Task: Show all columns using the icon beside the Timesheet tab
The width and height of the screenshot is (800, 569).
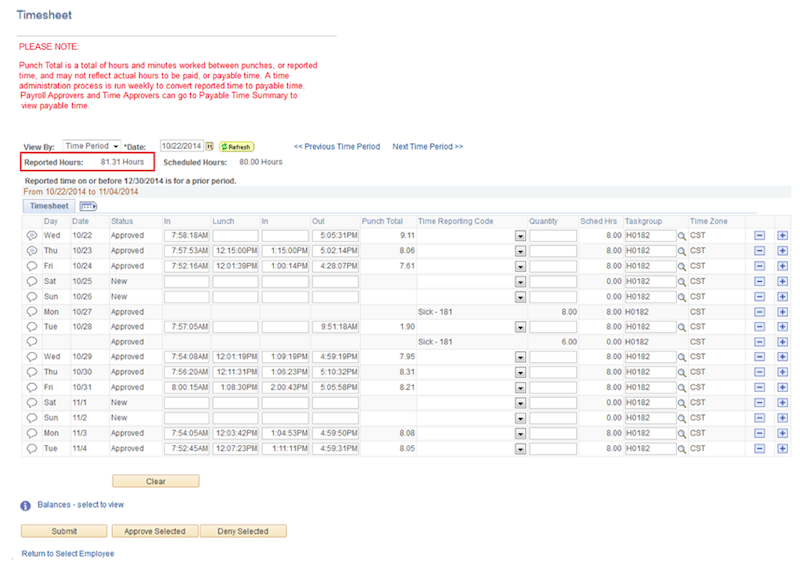Action: pyautogui.click(x=88, y=205)
